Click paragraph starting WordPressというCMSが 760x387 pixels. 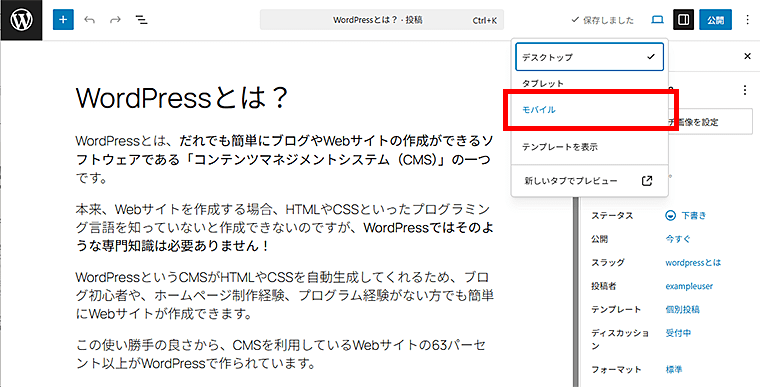[x=285, y=296]
